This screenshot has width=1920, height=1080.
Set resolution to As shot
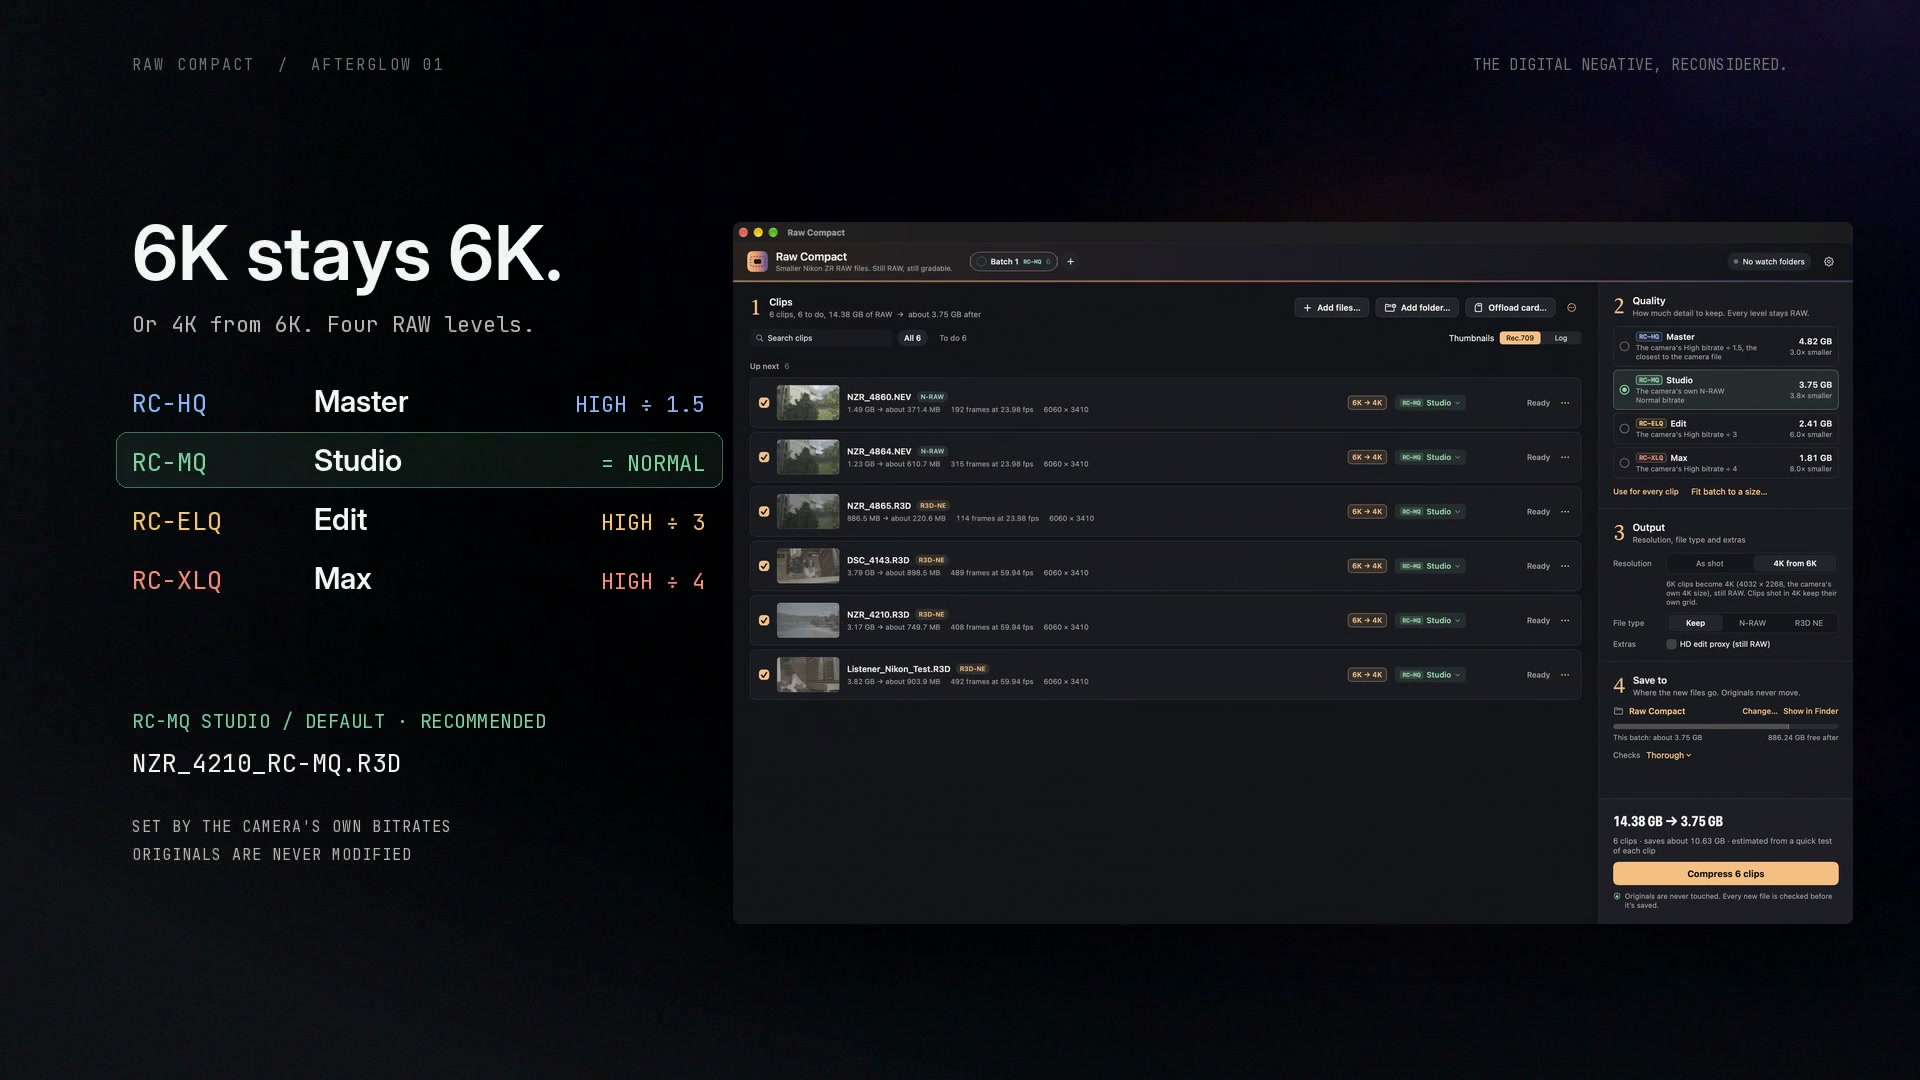coord(1709,564)
